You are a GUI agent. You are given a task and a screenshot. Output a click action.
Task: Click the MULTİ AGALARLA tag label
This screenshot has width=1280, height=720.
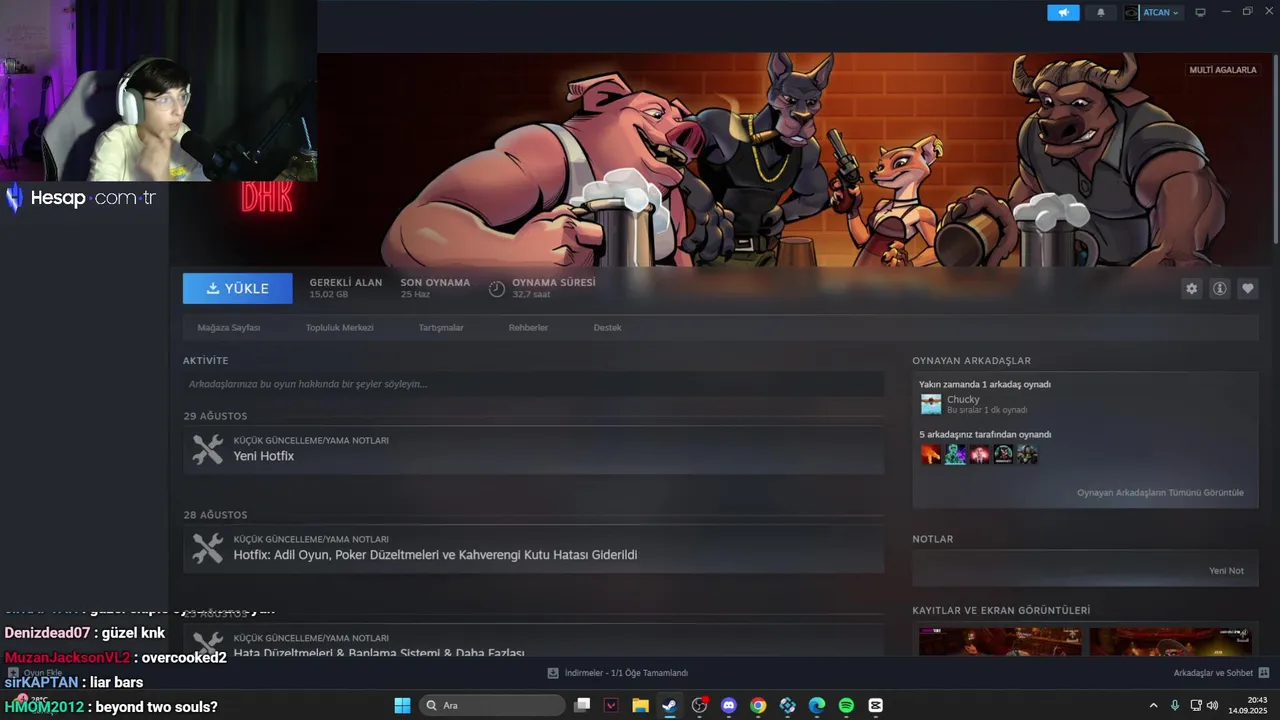pyautogui.click(x=1222, y=70)
